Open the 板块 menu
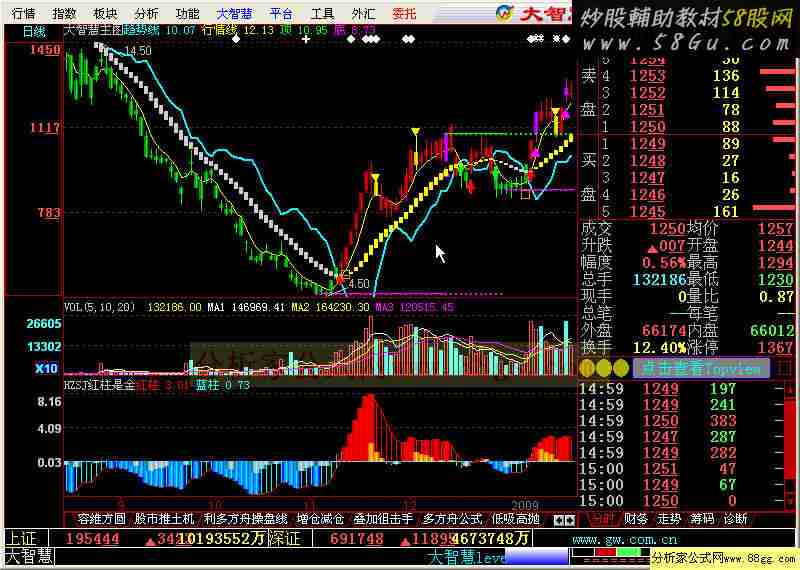This screenshot has height=570, width=800. [x=106, y=13]
